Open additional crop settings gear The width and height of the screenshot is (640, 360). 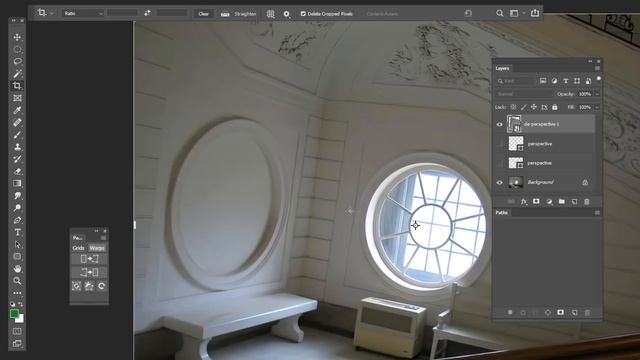[x=287, y=14]
